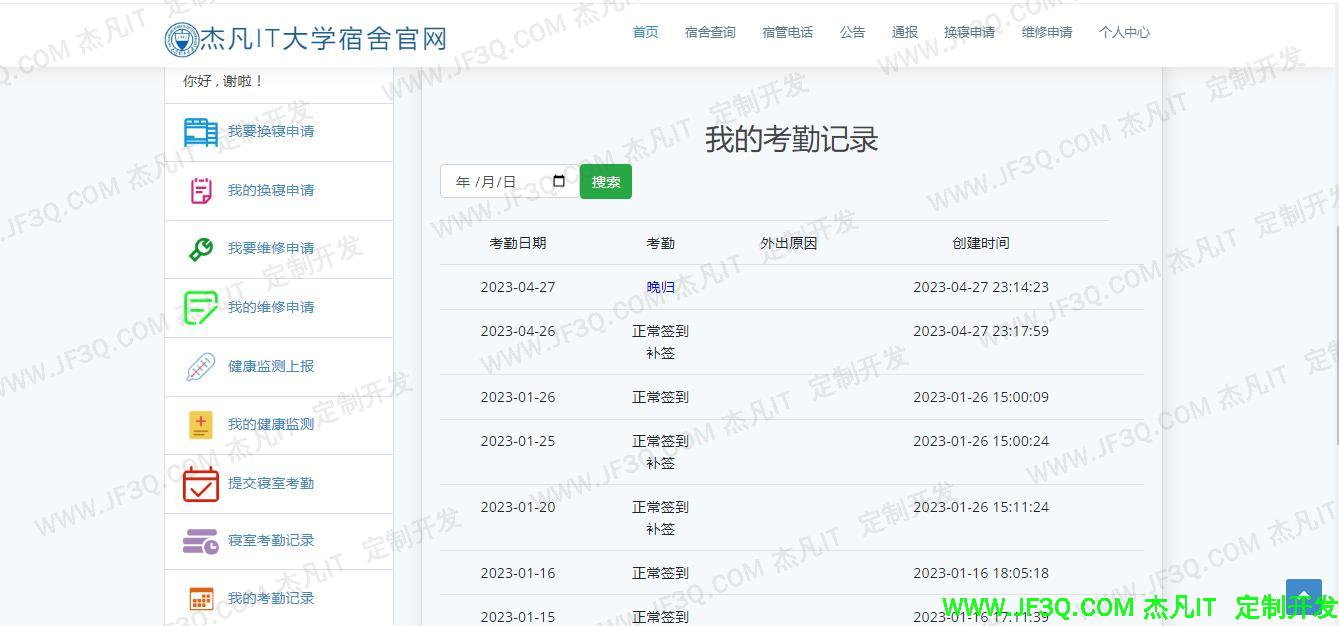1339x626 pixels.
Task: Click the red clipboard icon beside 我的换寝申请
Action: 200,190
